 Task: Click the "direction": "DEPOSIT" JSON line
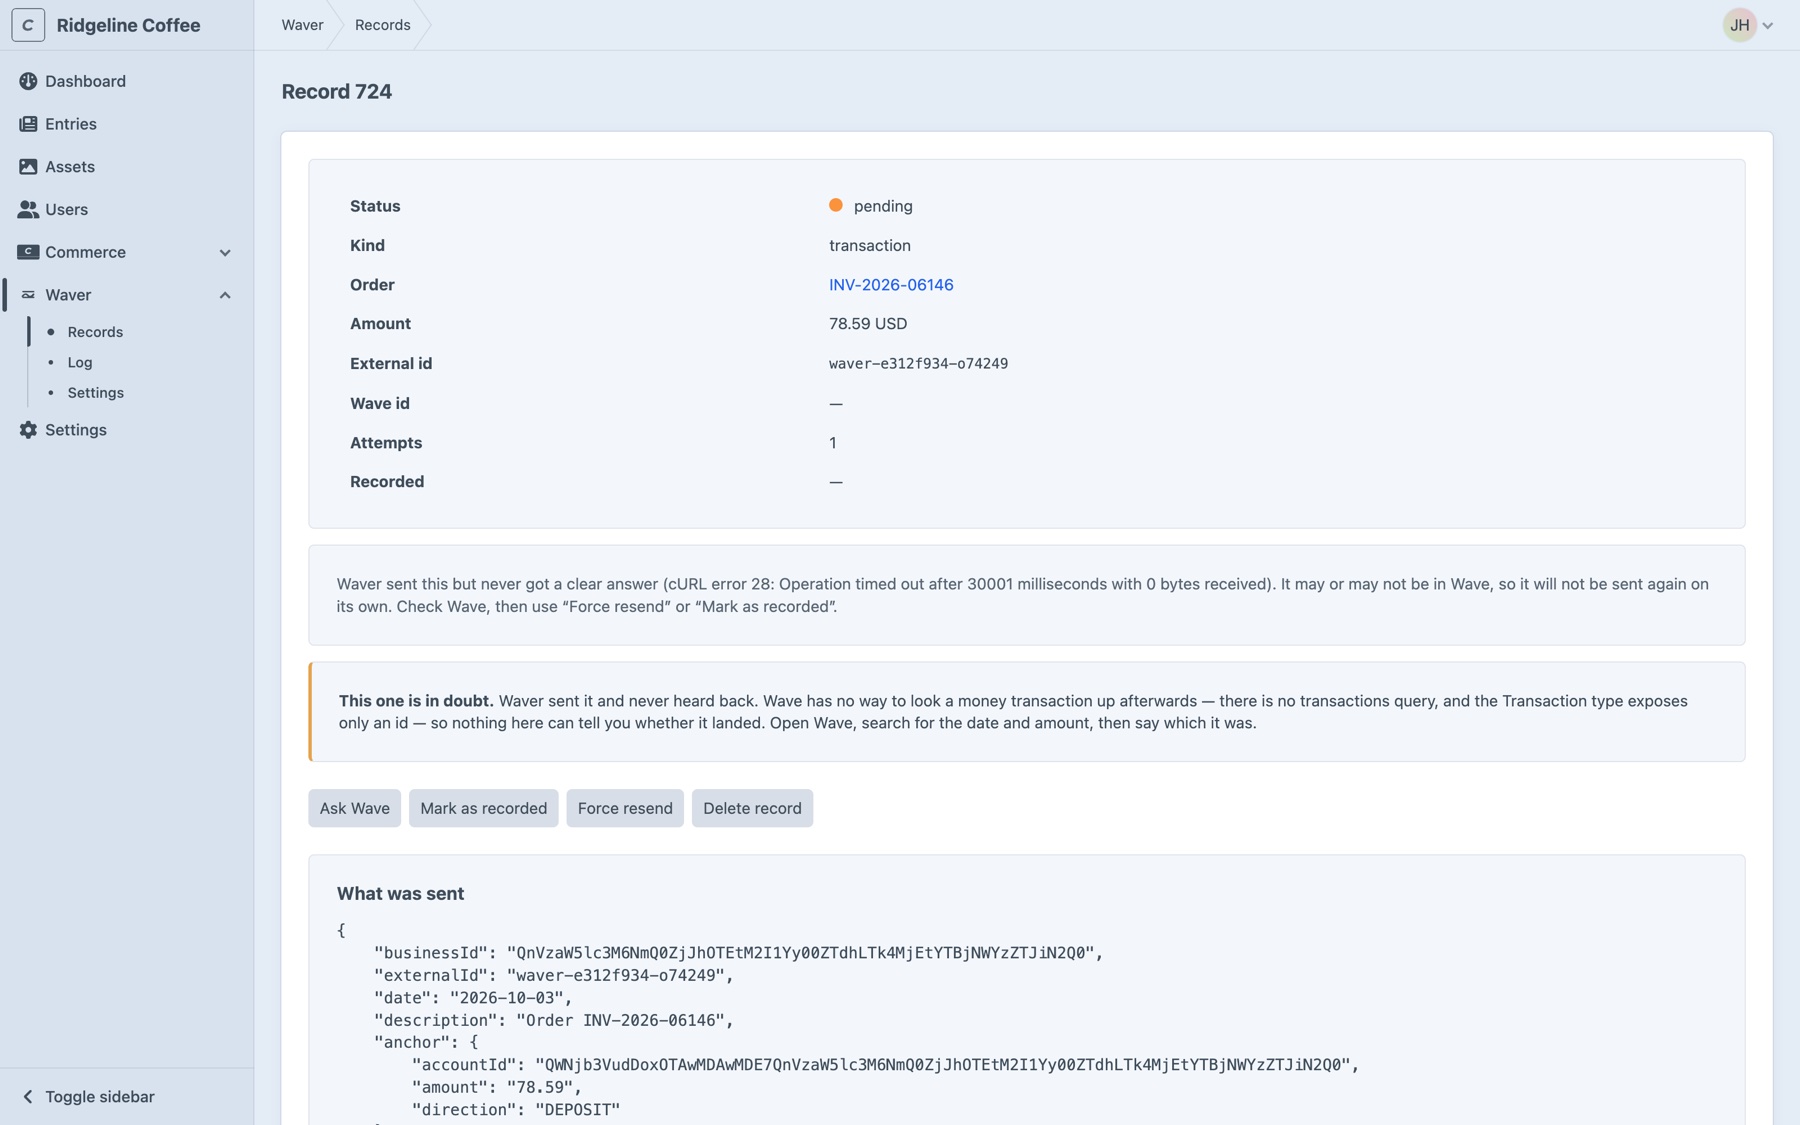(x=516, y=1110)
